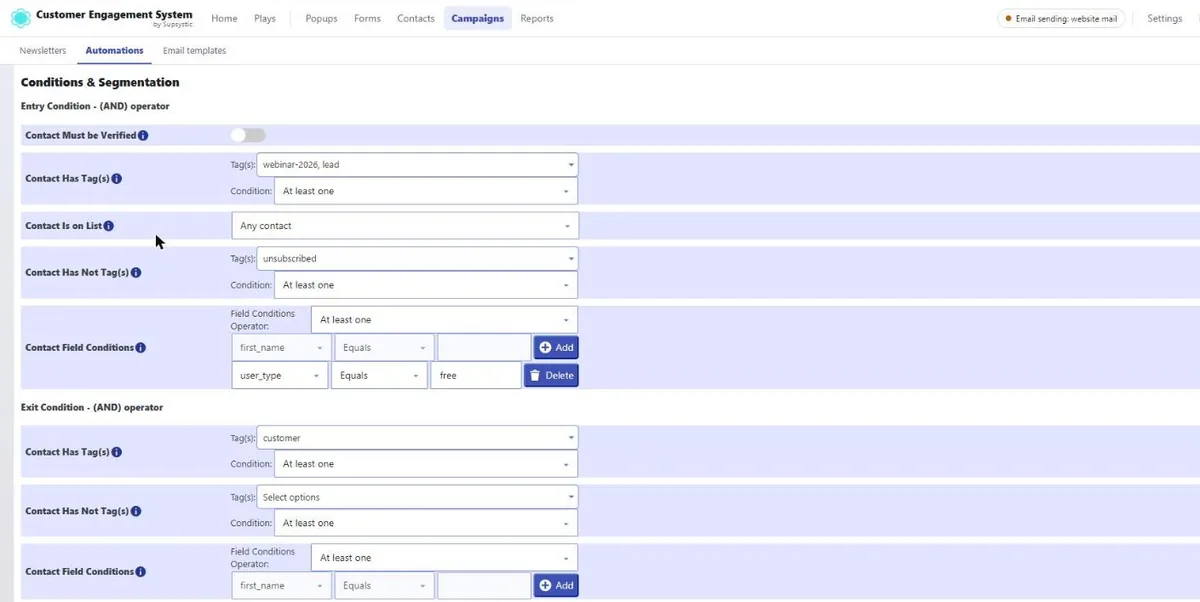1200x602 pixels.
Task: Toggle the Contact Must be Verified switch
Action: pos(248,135)
